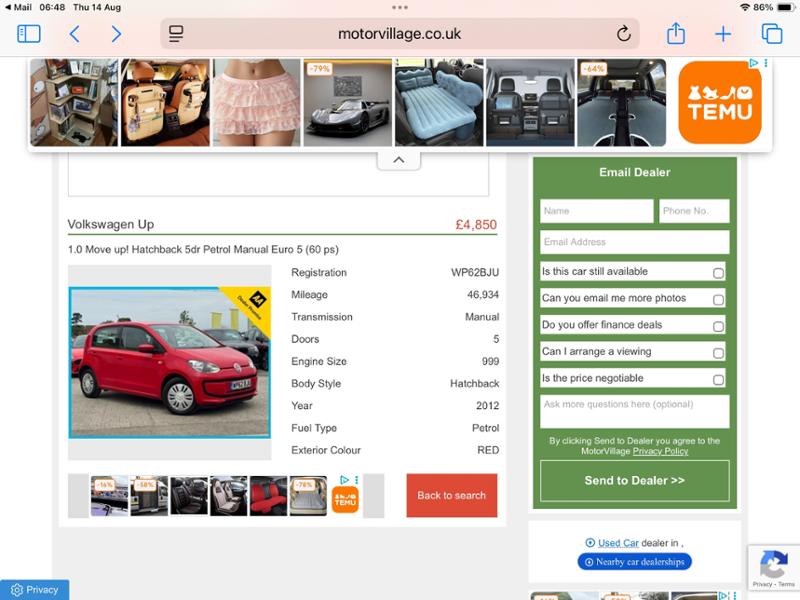This screenshot has height=600, width=800.
Task: Check 'Is this car still available'
Action: point(718,273)
